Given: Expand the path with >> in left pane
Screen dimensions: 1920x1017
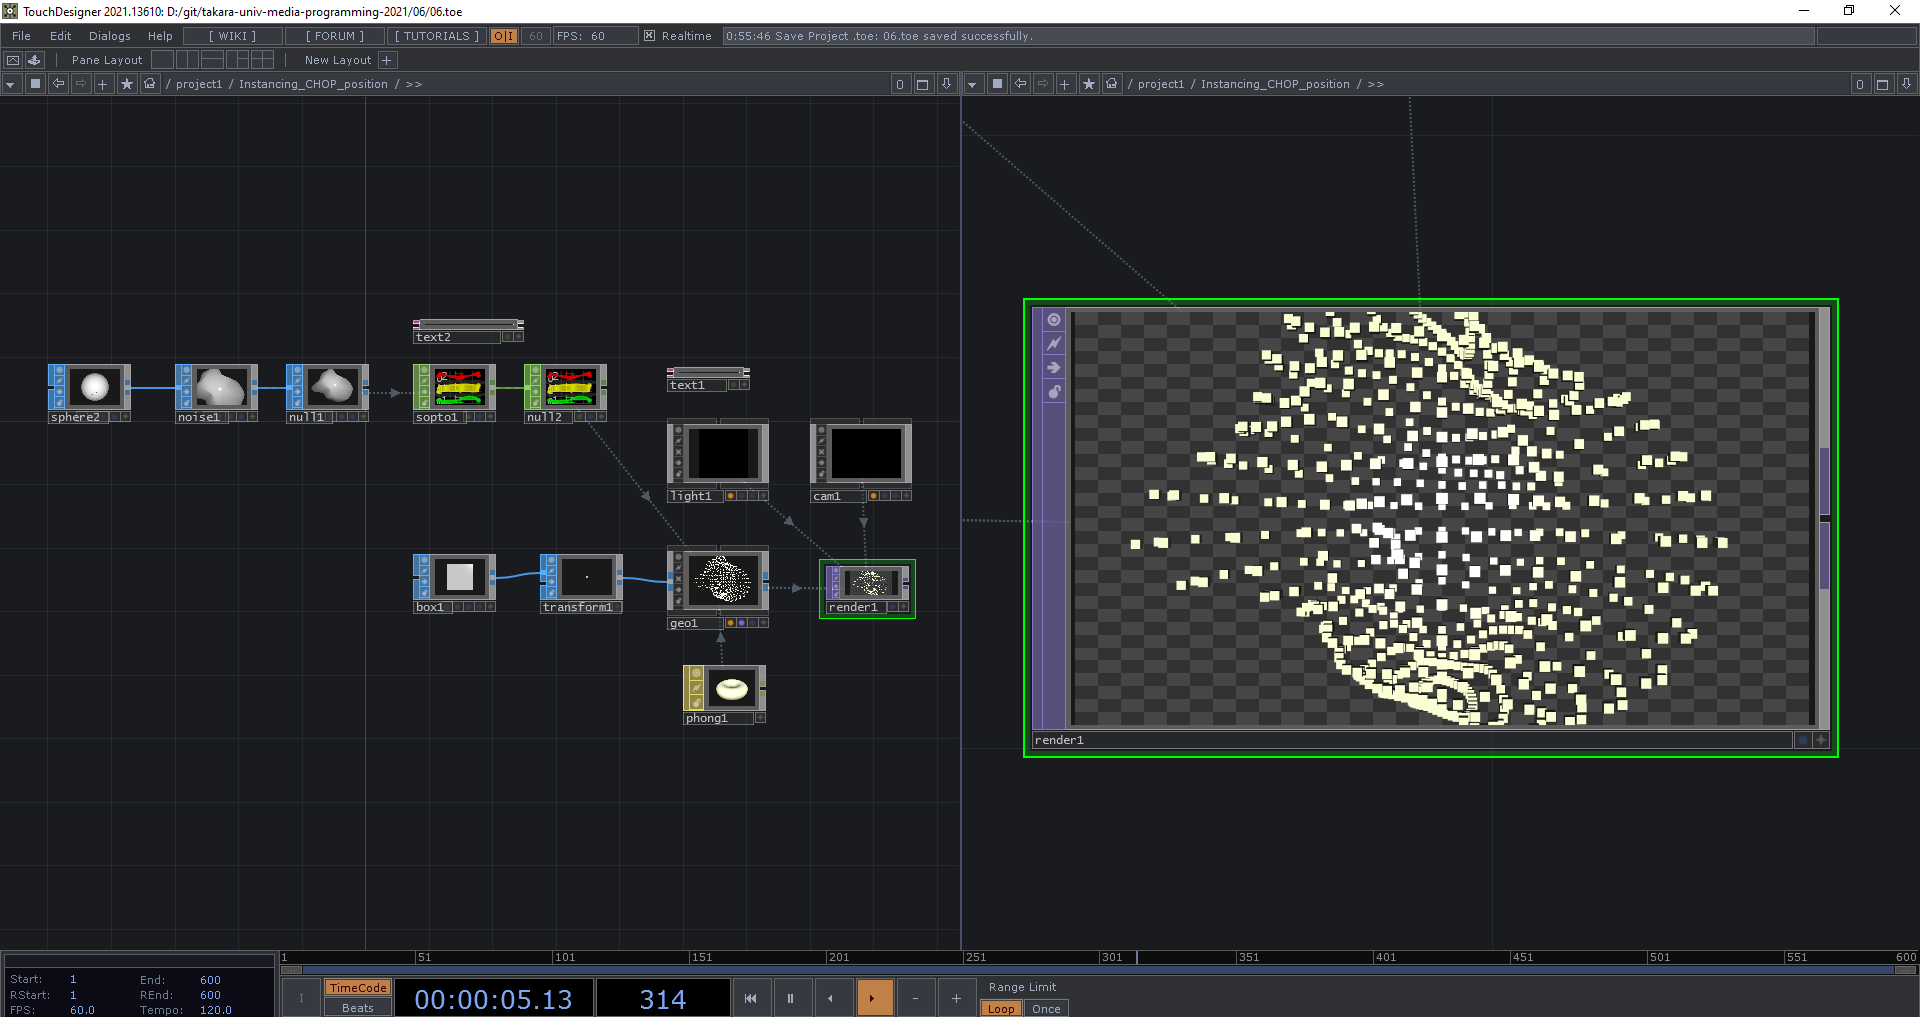Looking at the screenshot, I should tap(414, 84).
